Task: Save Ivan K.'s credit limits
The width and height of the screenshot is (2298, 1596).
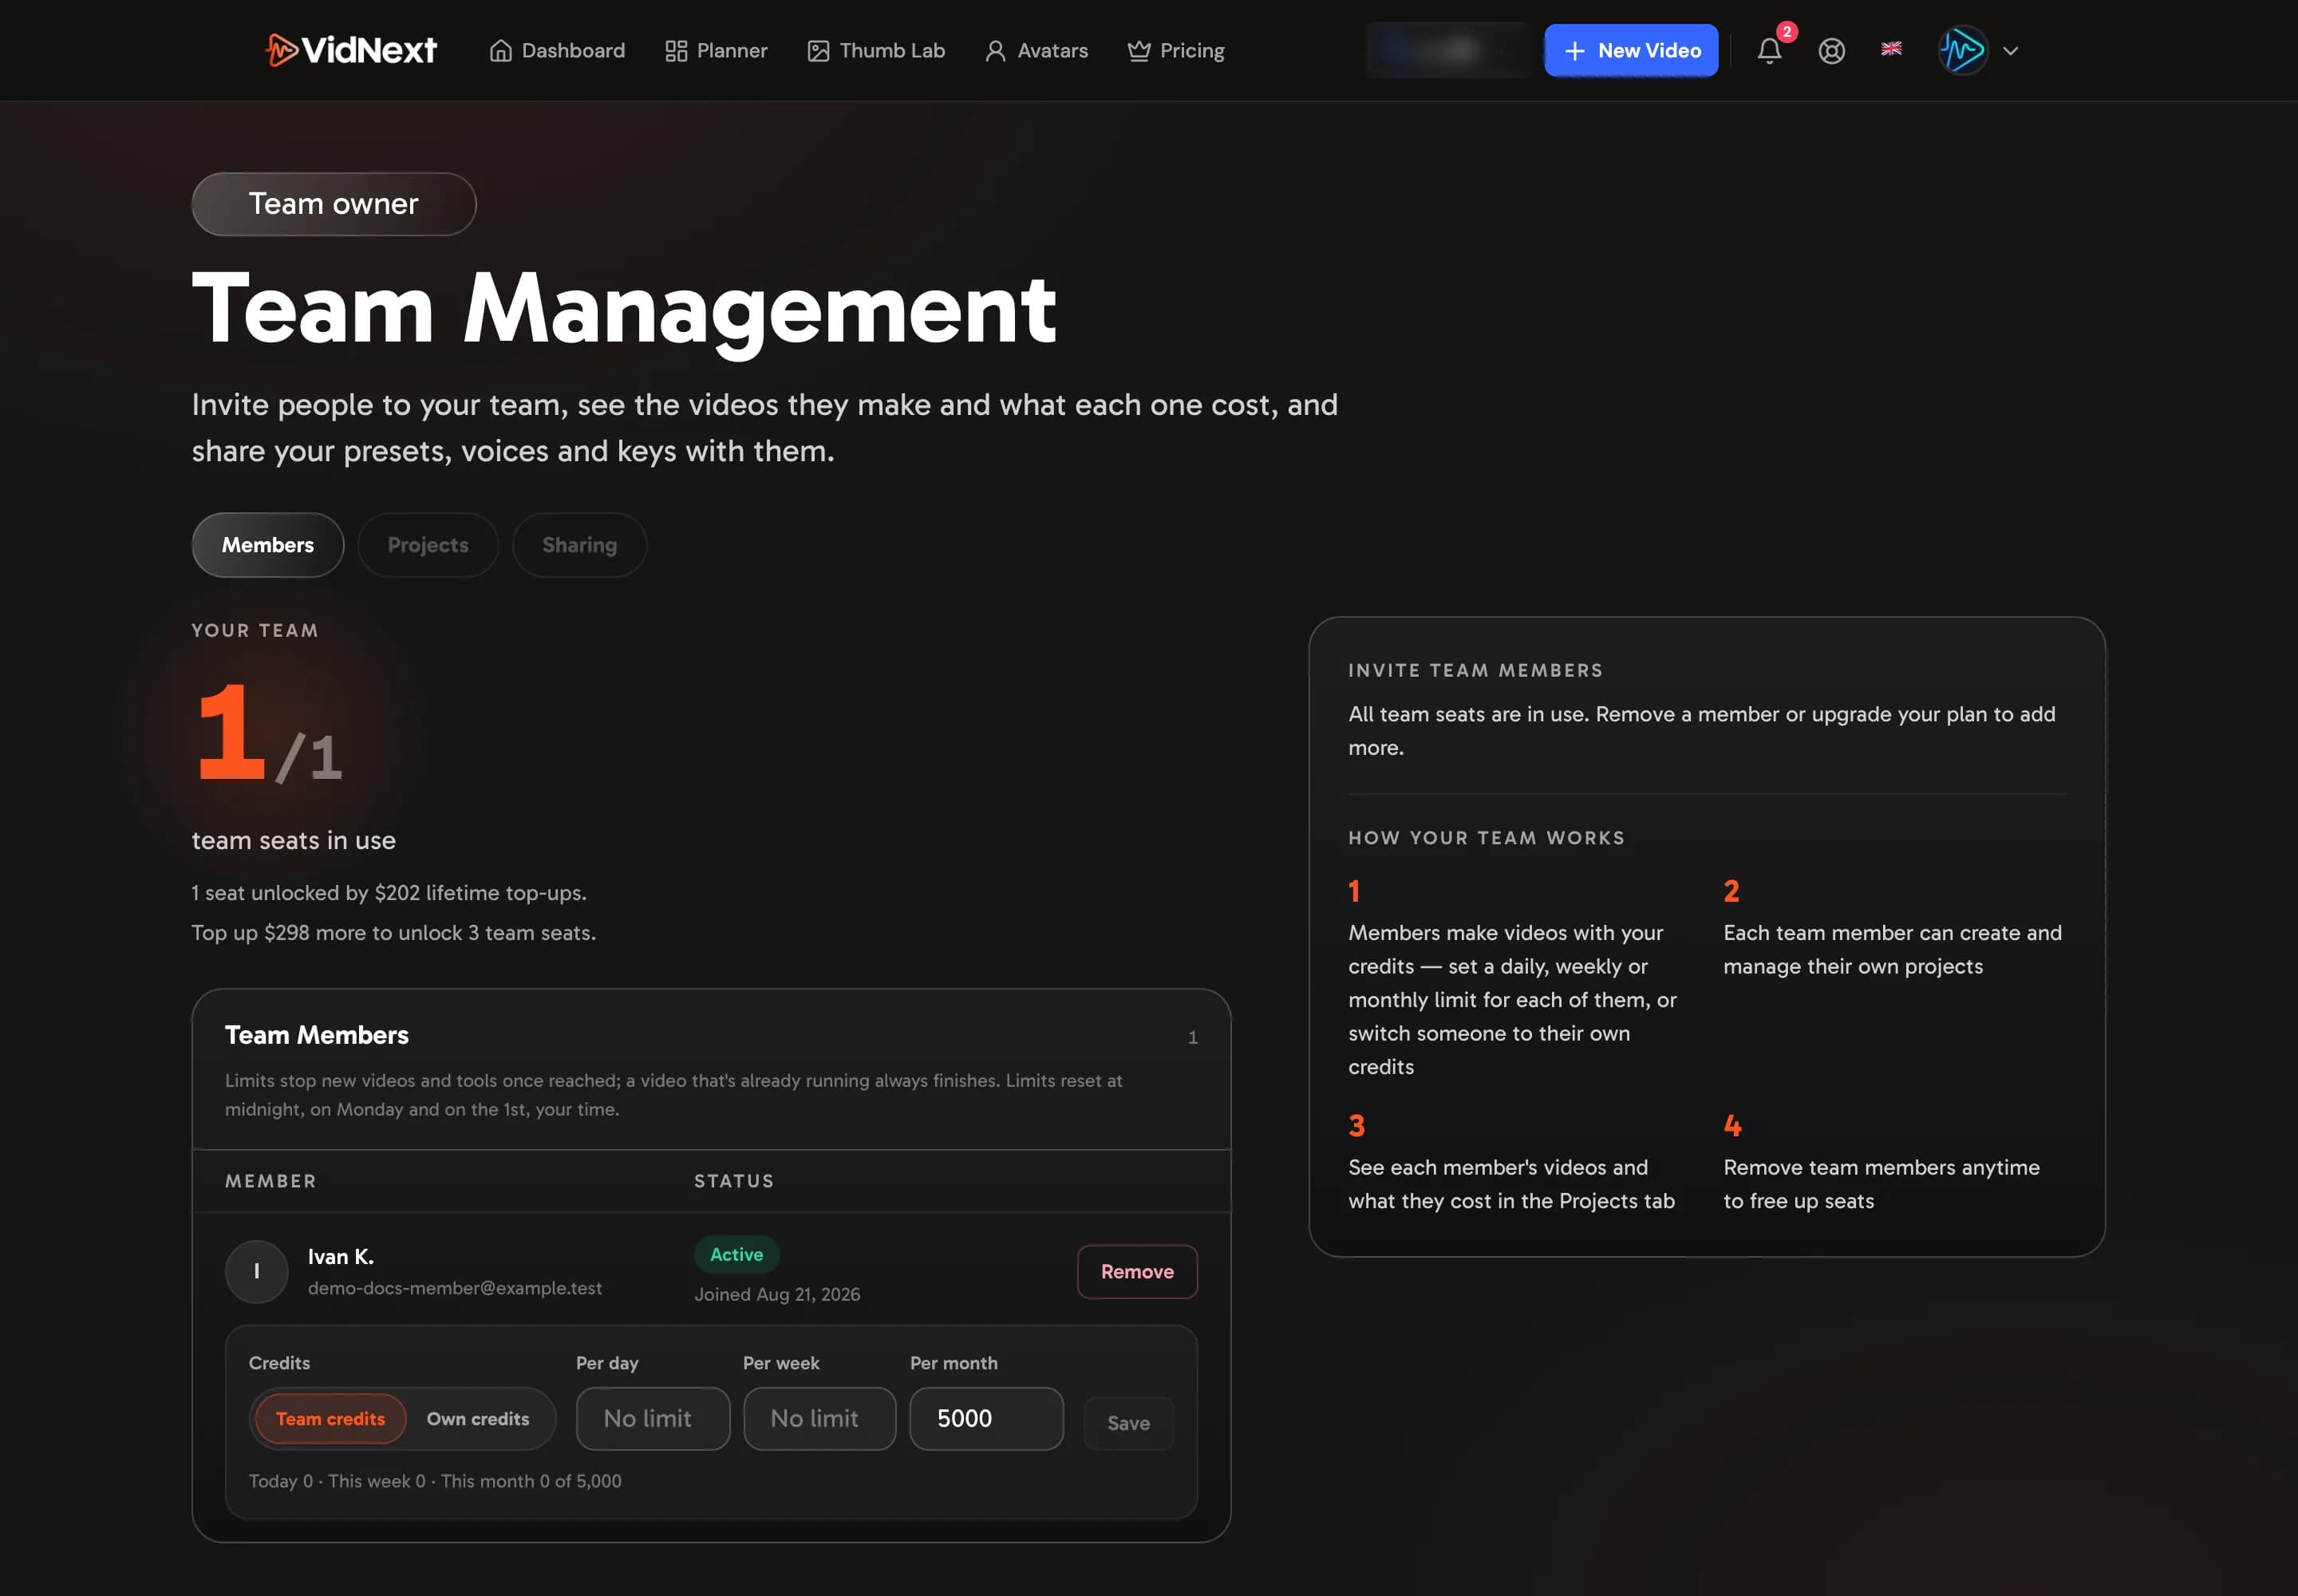Action: (x=1128, y=1423)
